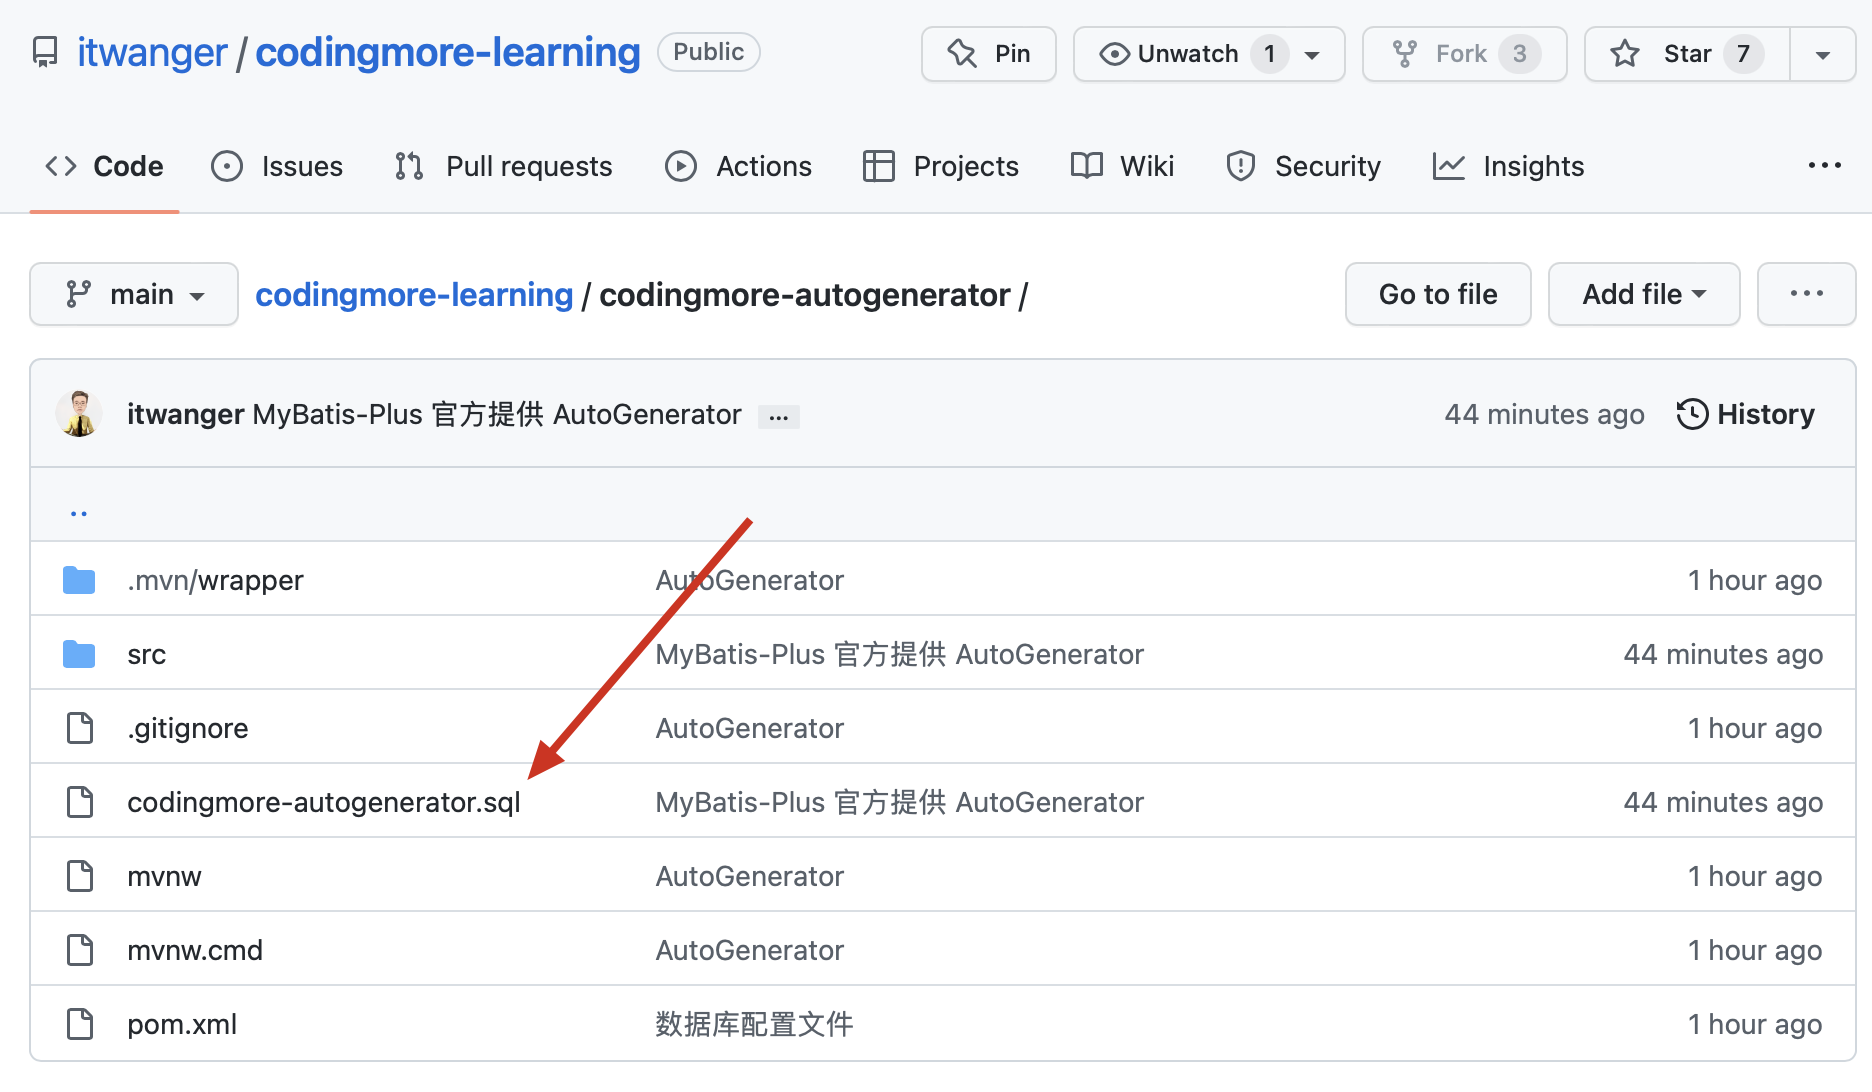Open the codingmore-autogenerator.sql file

click(x=323, y=802)
